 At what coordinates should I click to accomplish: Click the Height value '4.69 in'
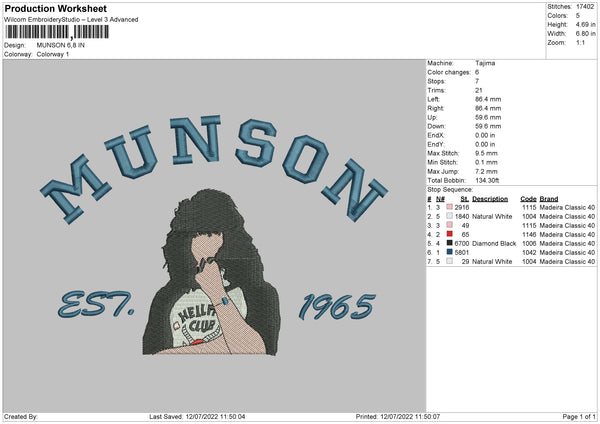click(585, 24)
